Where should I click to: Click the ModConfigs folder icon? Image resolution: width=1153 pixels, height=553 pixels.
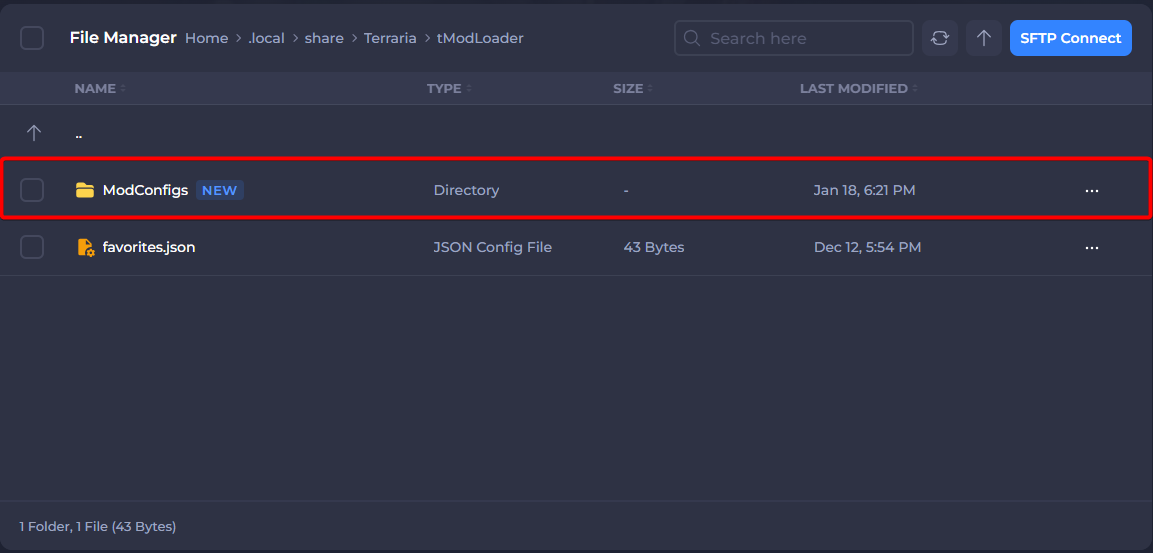pos(85,190)
